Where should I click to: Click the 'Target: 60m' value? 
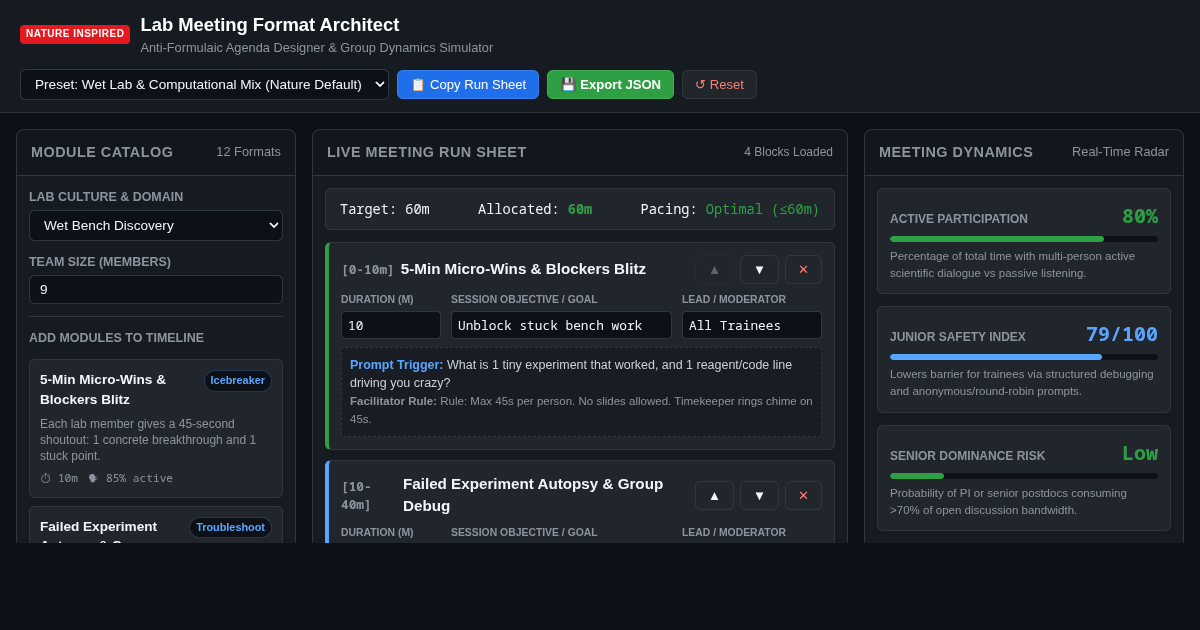click(x=385, y=209)
